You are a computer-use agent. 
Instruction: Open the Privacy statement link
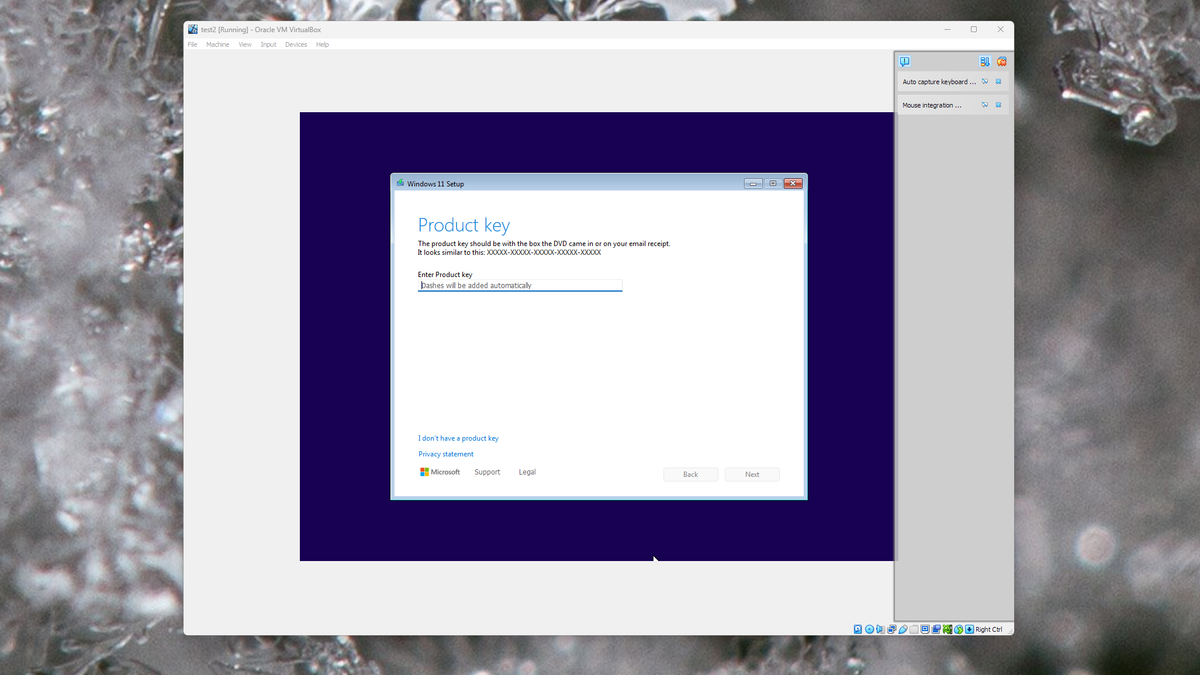[445, 454]
